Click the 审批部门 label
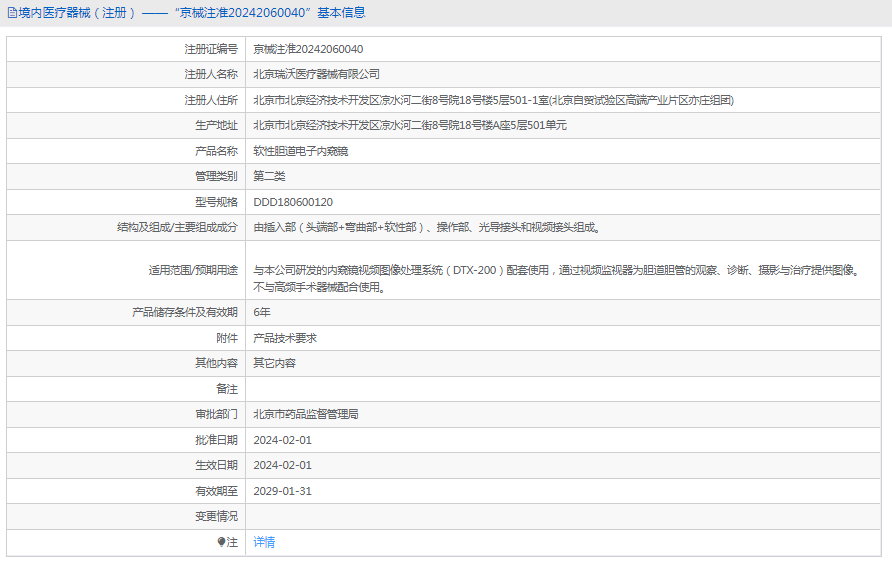The width and height of the screenshot is (892, 564). (x=216, y=414)
